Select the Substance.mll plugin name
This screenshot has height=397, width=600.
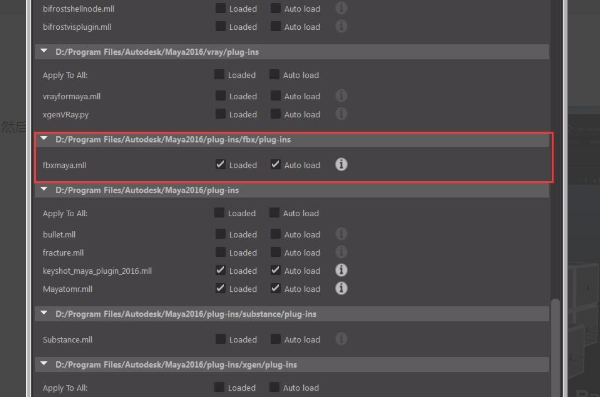(67, 340)
